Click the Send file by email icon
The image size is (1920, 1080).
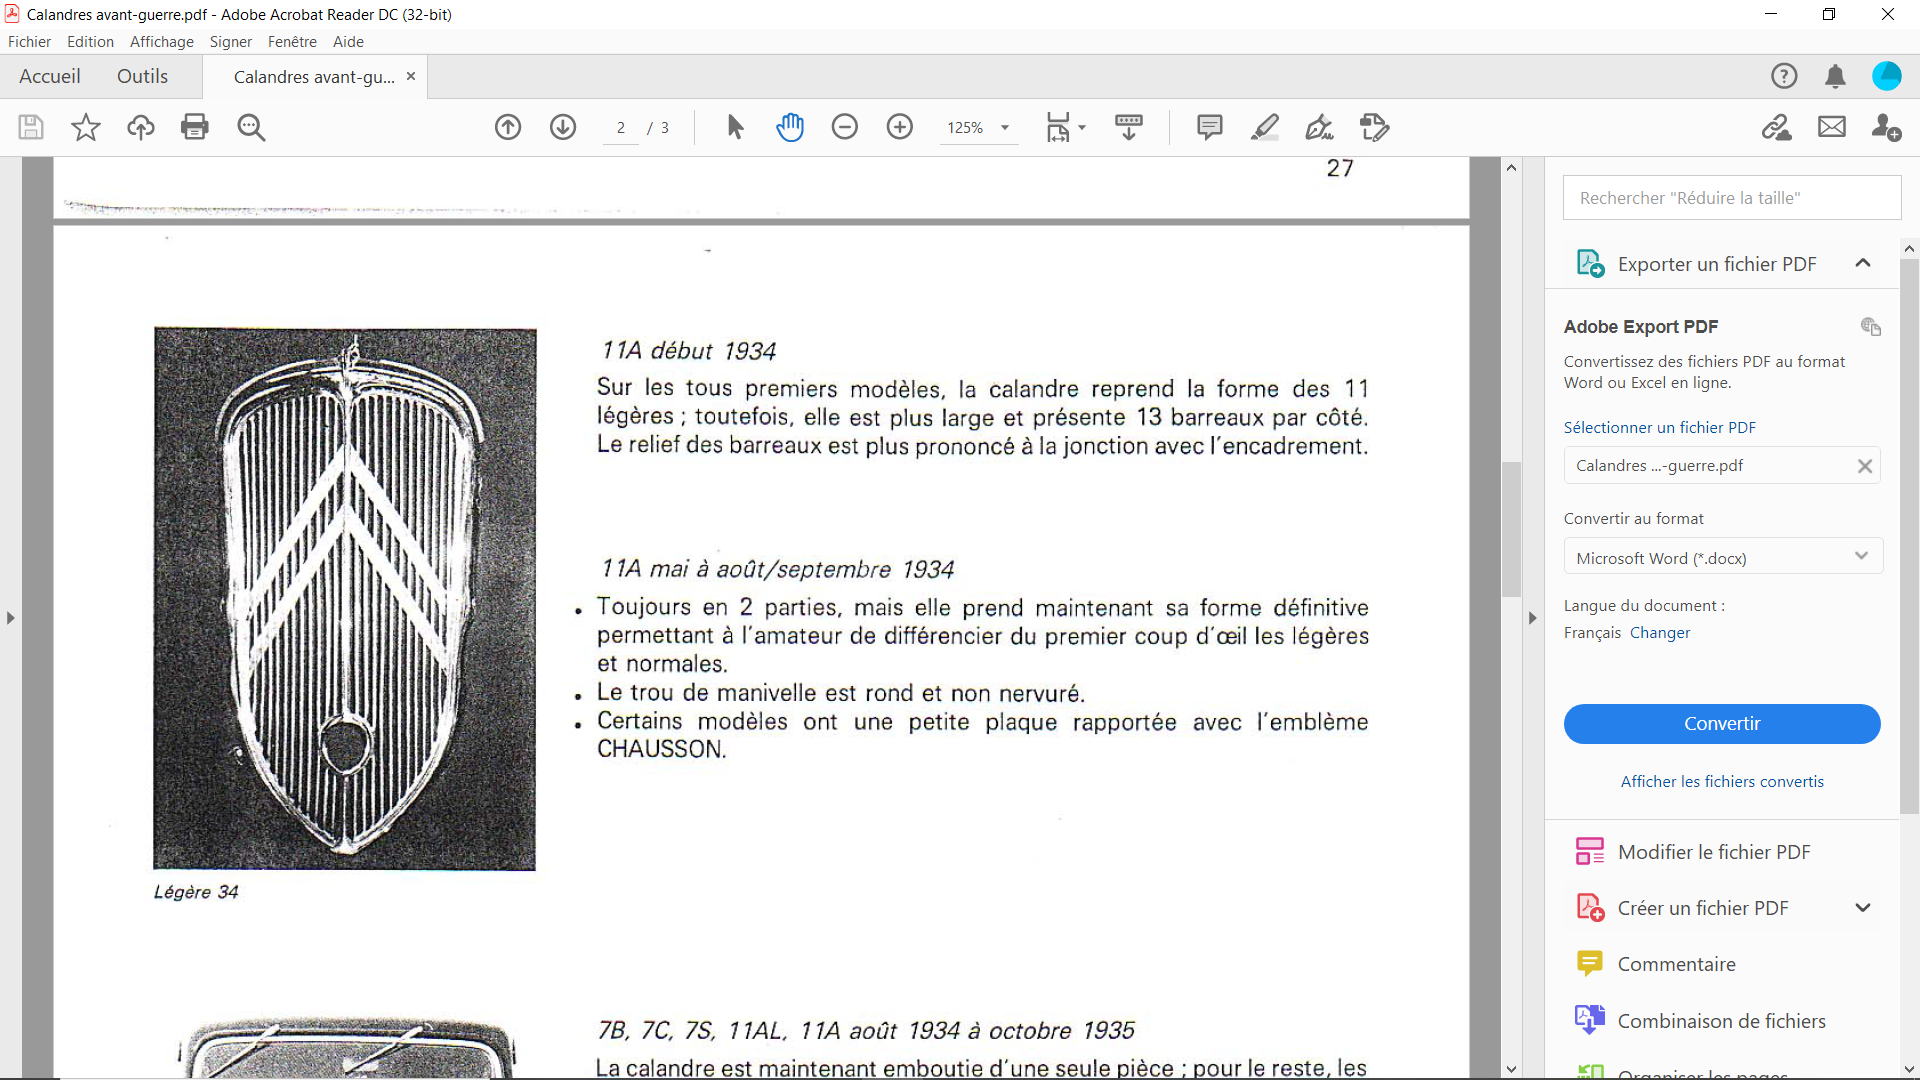1832,127
